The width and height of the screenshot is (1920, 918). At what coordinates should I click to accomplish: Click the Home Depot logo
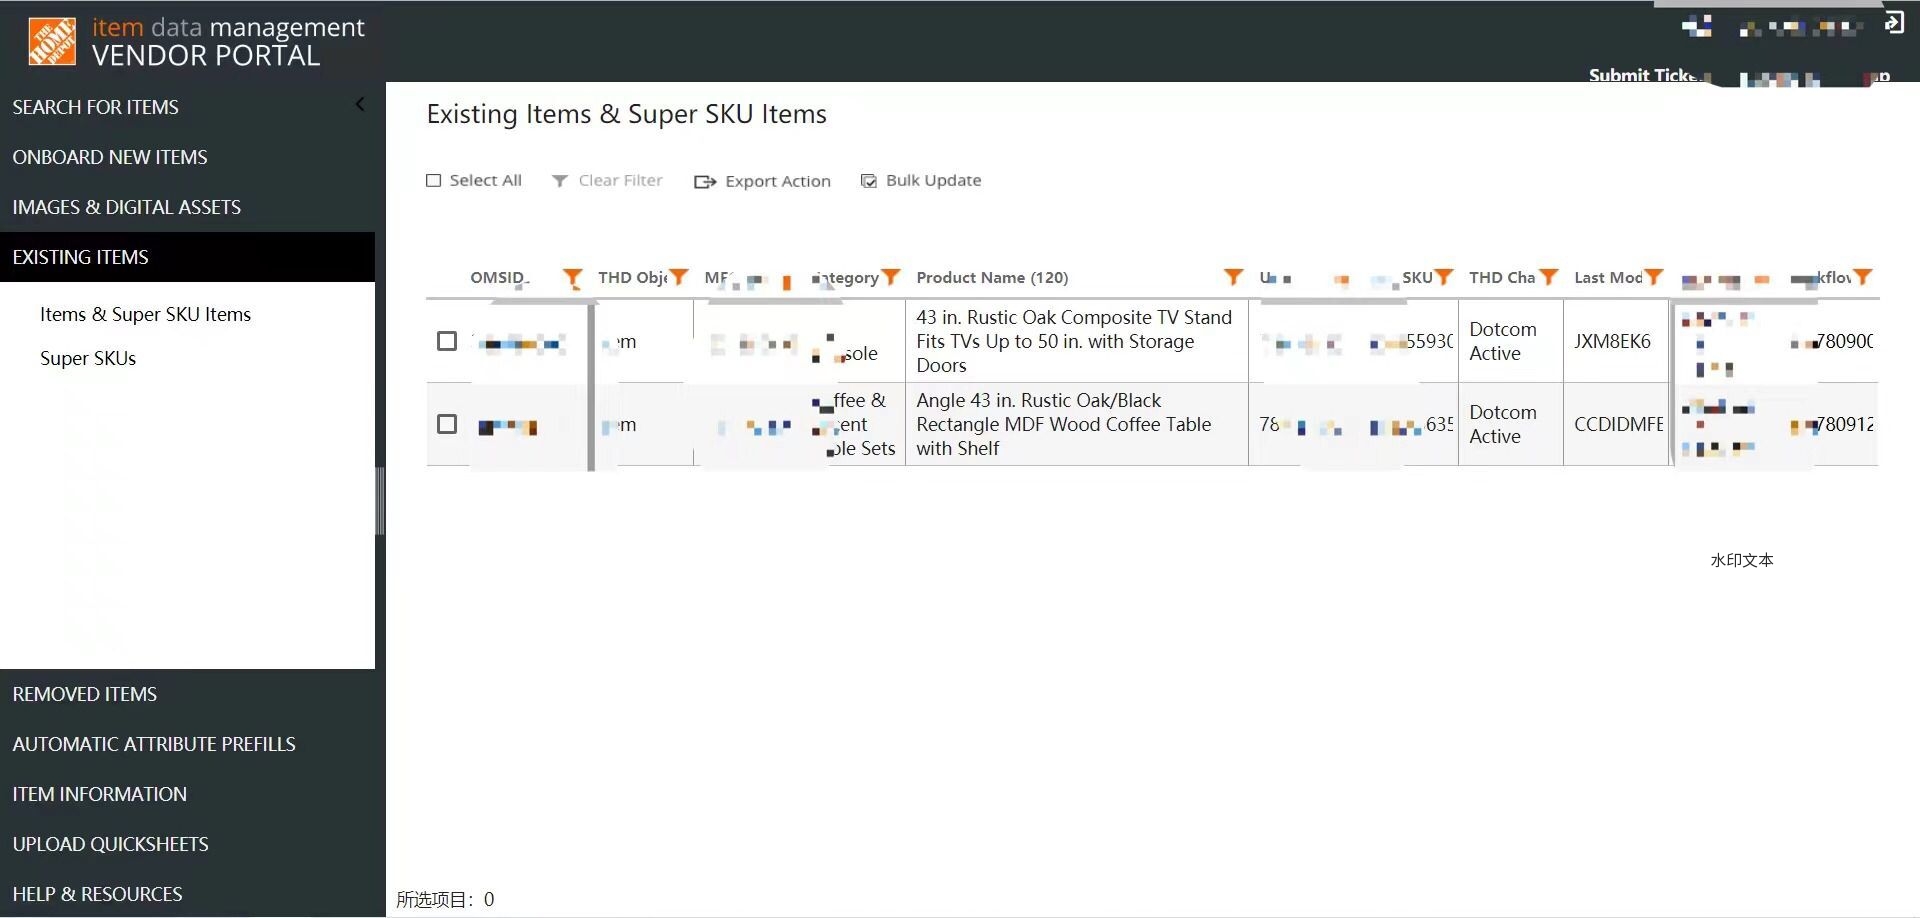click(52, 42)
